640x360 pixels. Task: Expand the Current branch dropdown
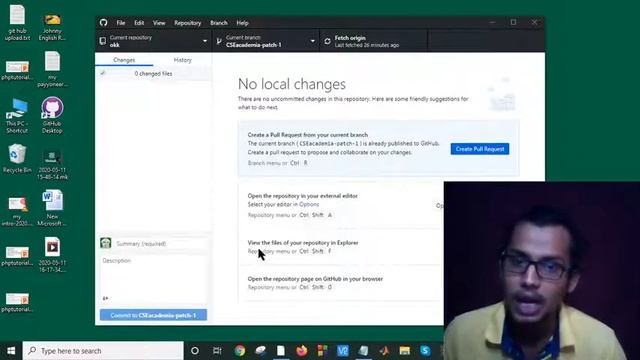click(265, 41)
